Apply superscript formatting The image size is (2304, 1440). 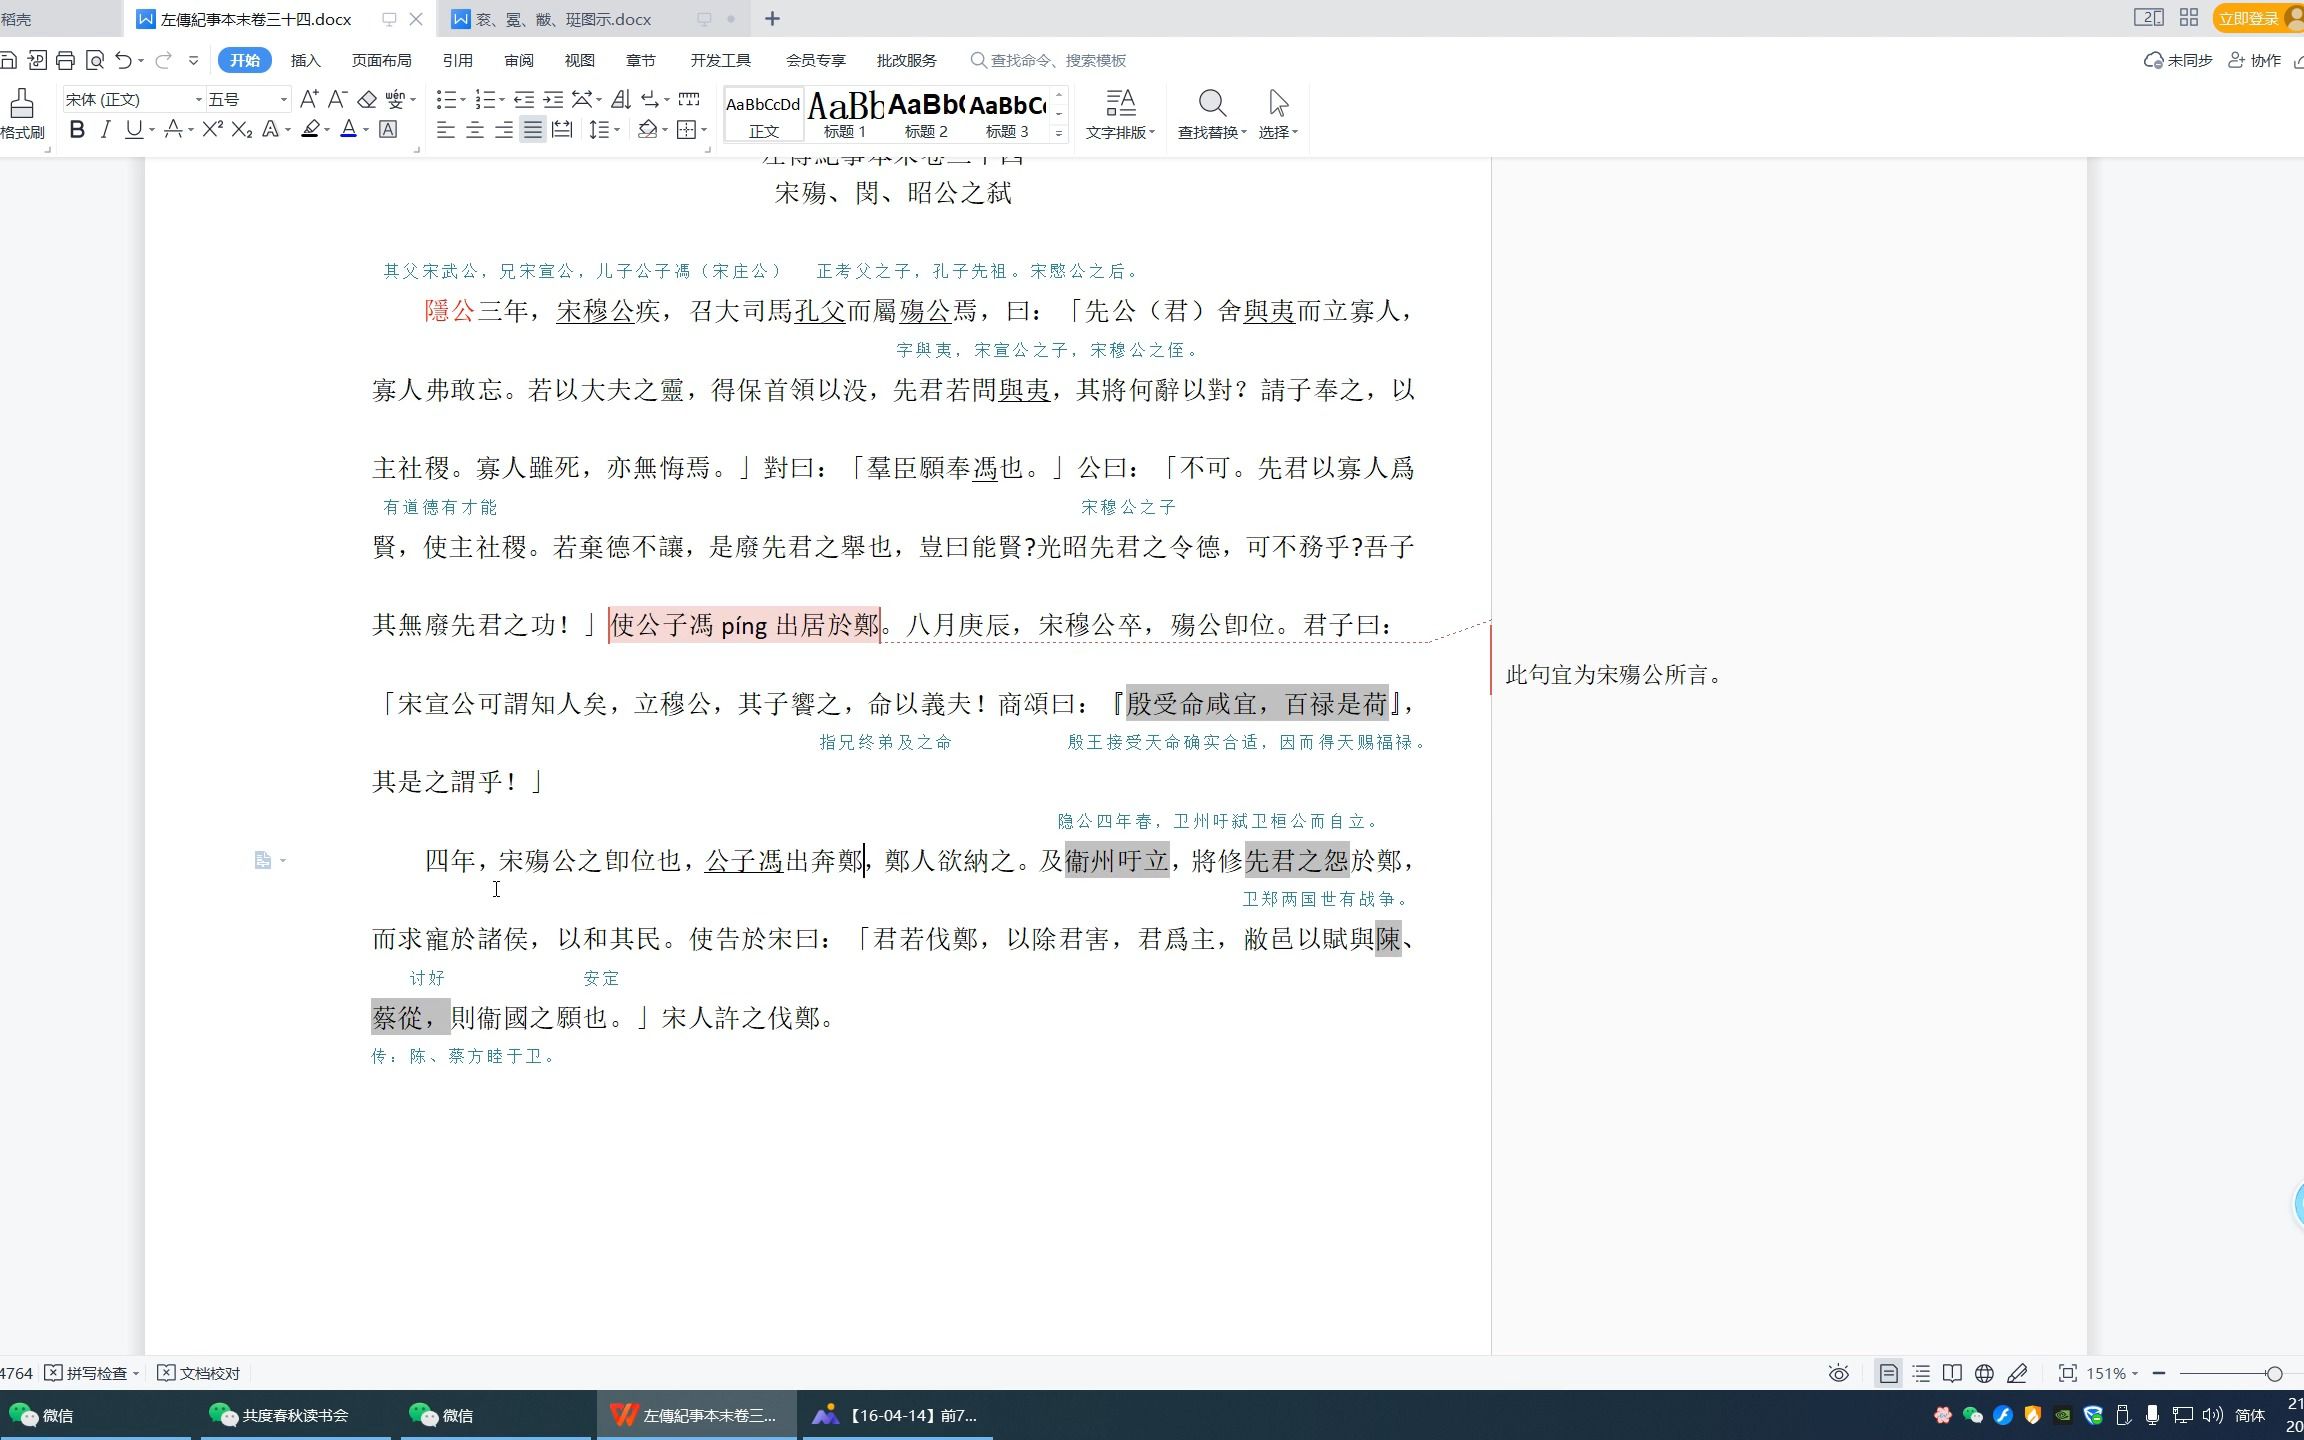click(212, 129)
